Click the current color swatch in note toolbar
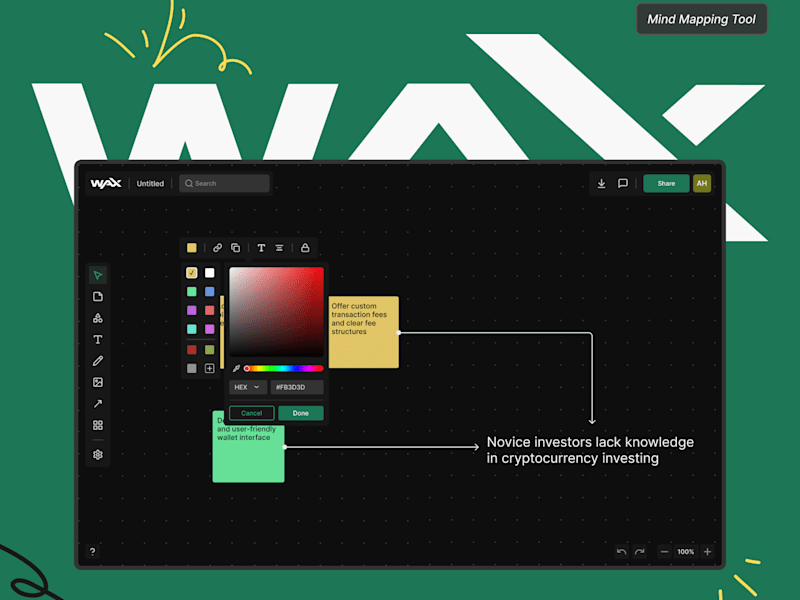Viewport: 800px width, 600px height. click(x=192, y=248)
